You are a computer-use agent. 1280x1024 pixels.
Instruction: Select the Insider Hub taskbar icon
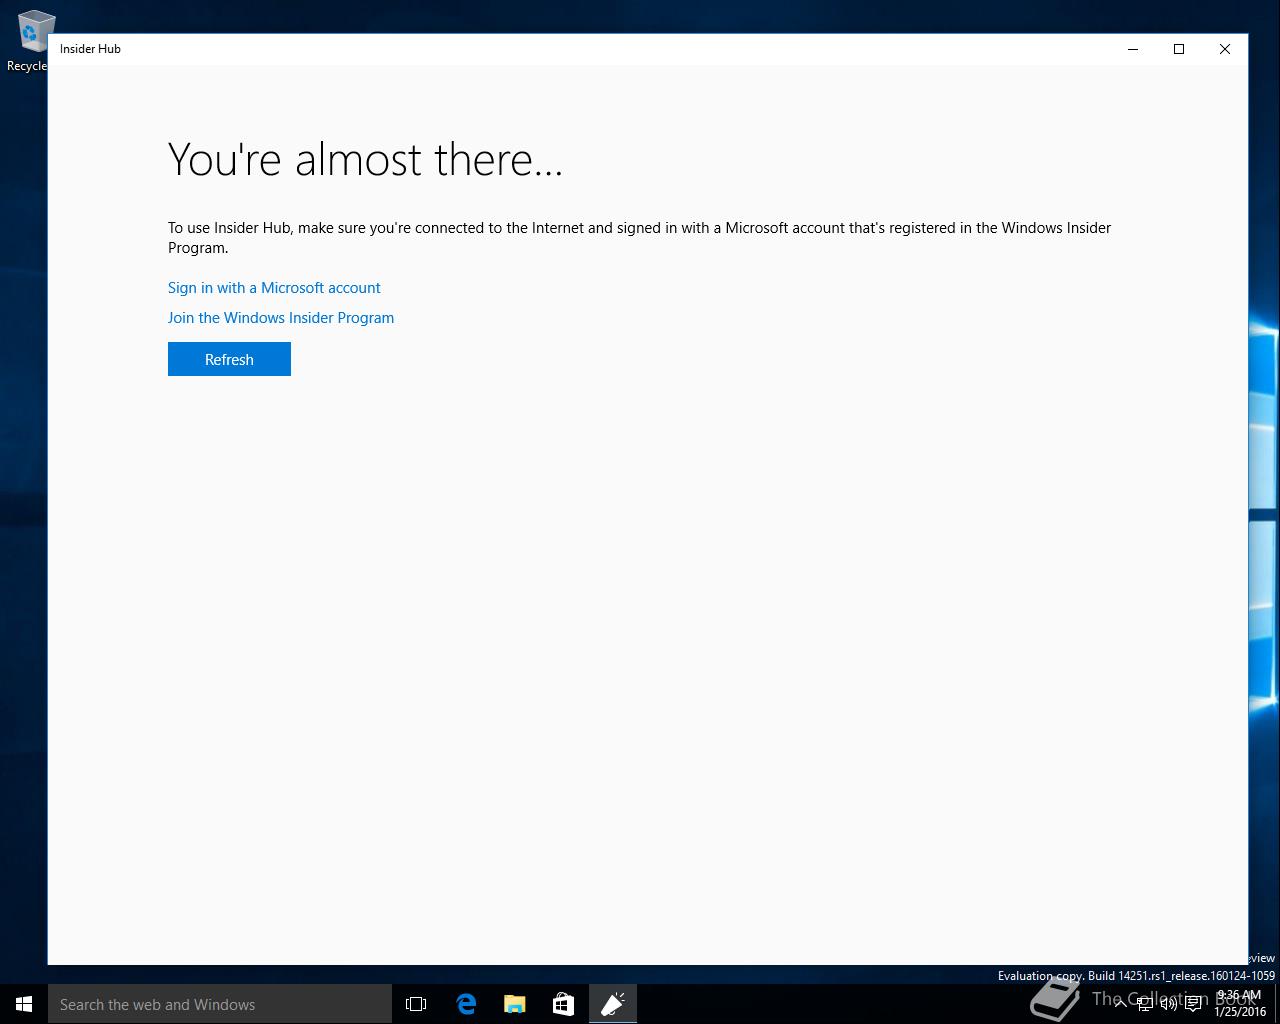click(613, 1004)
